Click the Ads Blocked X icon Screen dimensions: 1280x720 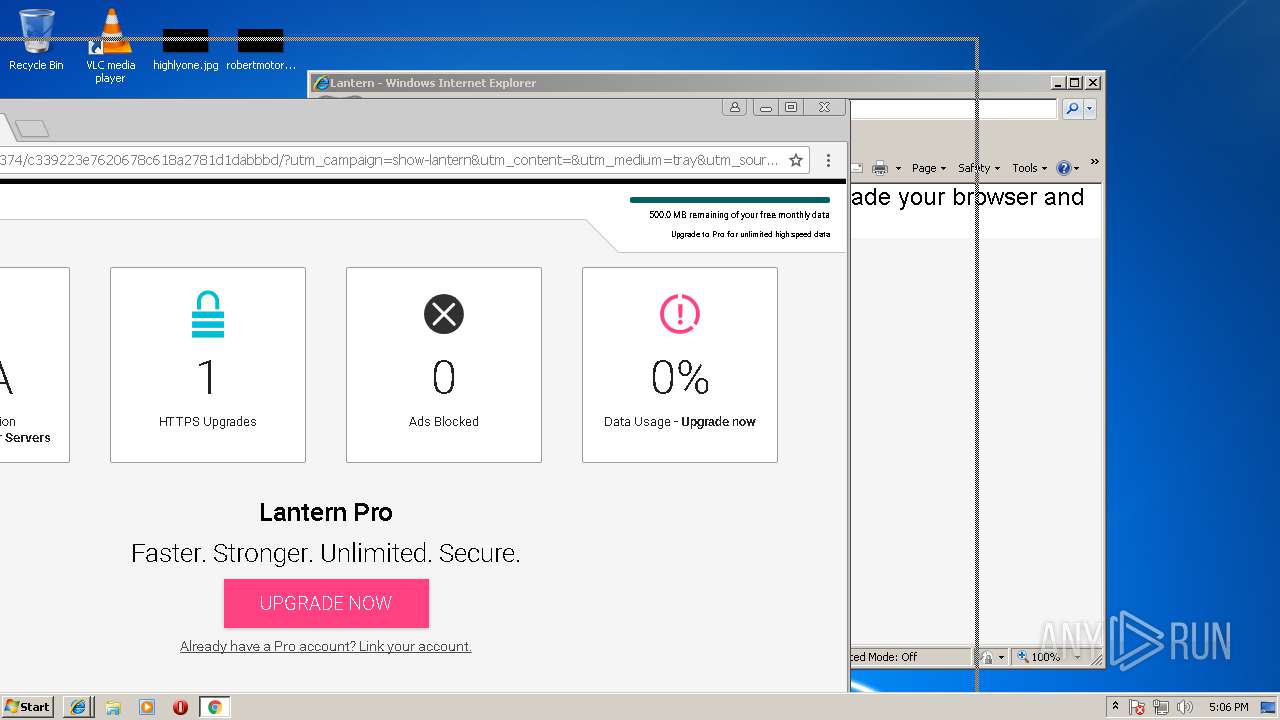click(444, 315)
